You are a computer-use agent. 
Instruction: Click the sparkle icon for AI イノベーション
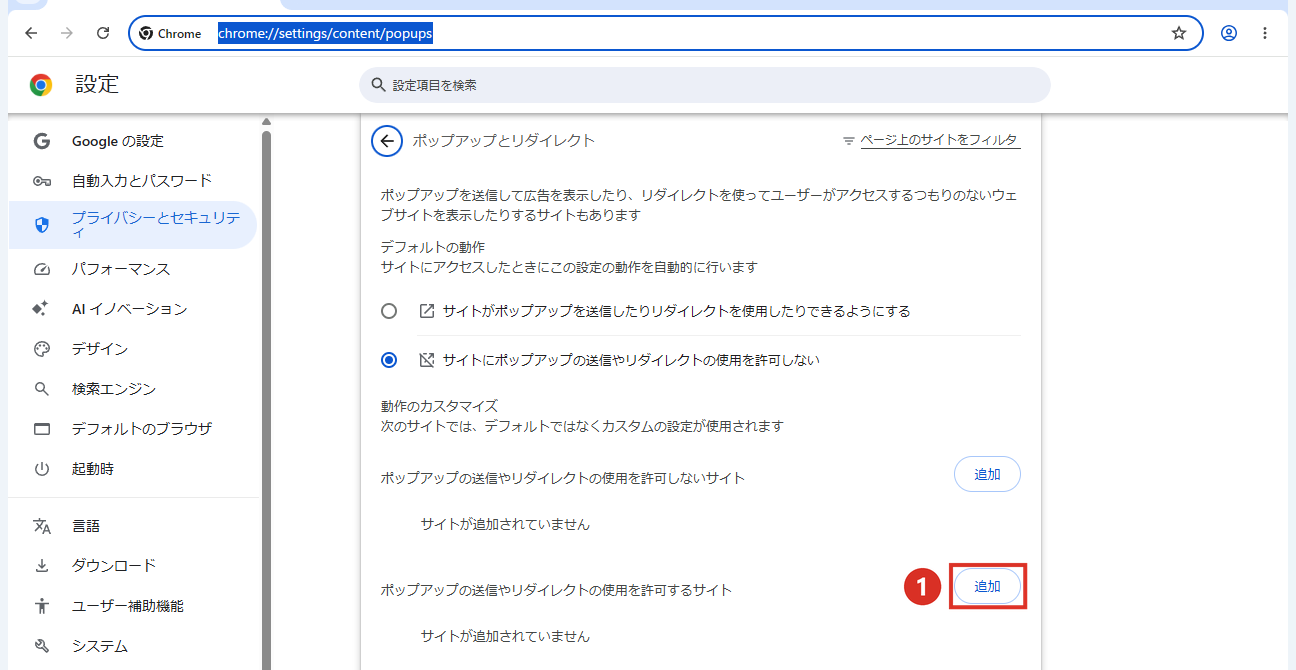pyautogui.click(x=41, y=309)
